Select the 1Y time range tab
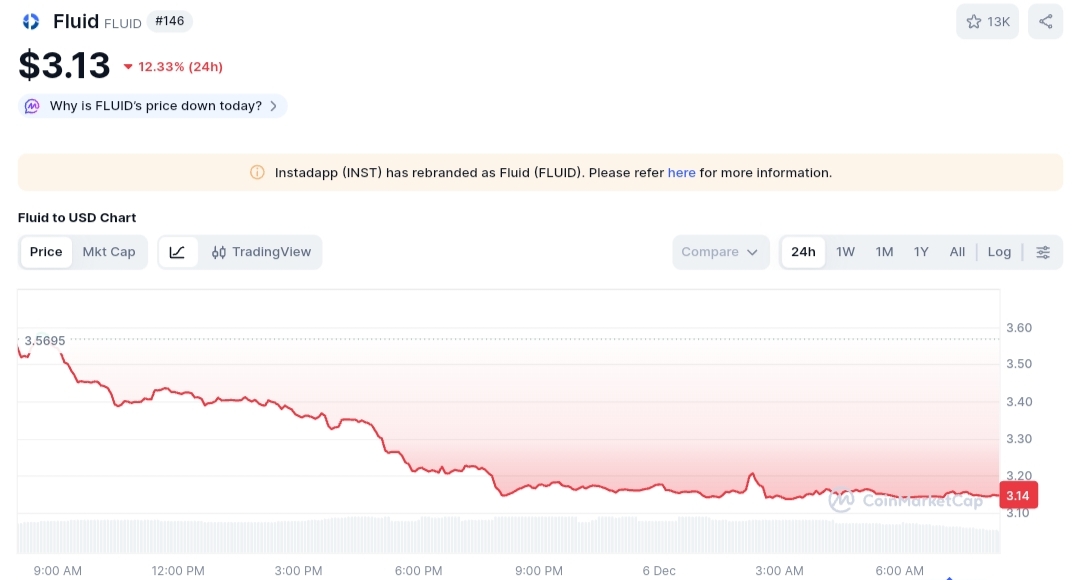 point(921,252)
